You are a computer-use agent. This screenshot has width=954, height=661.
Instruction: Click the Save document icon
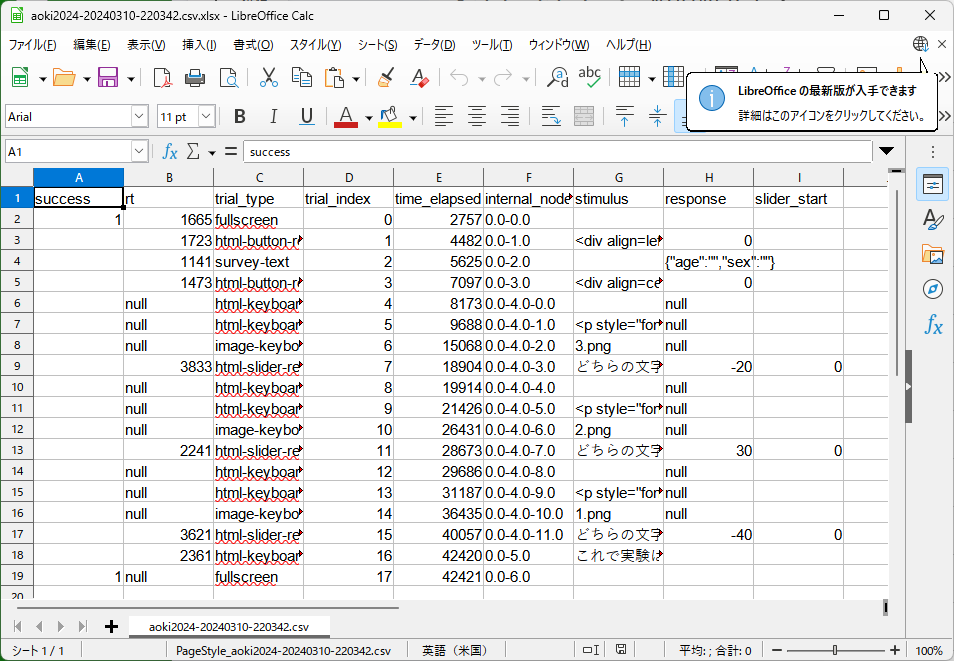(x=108, y=78)
